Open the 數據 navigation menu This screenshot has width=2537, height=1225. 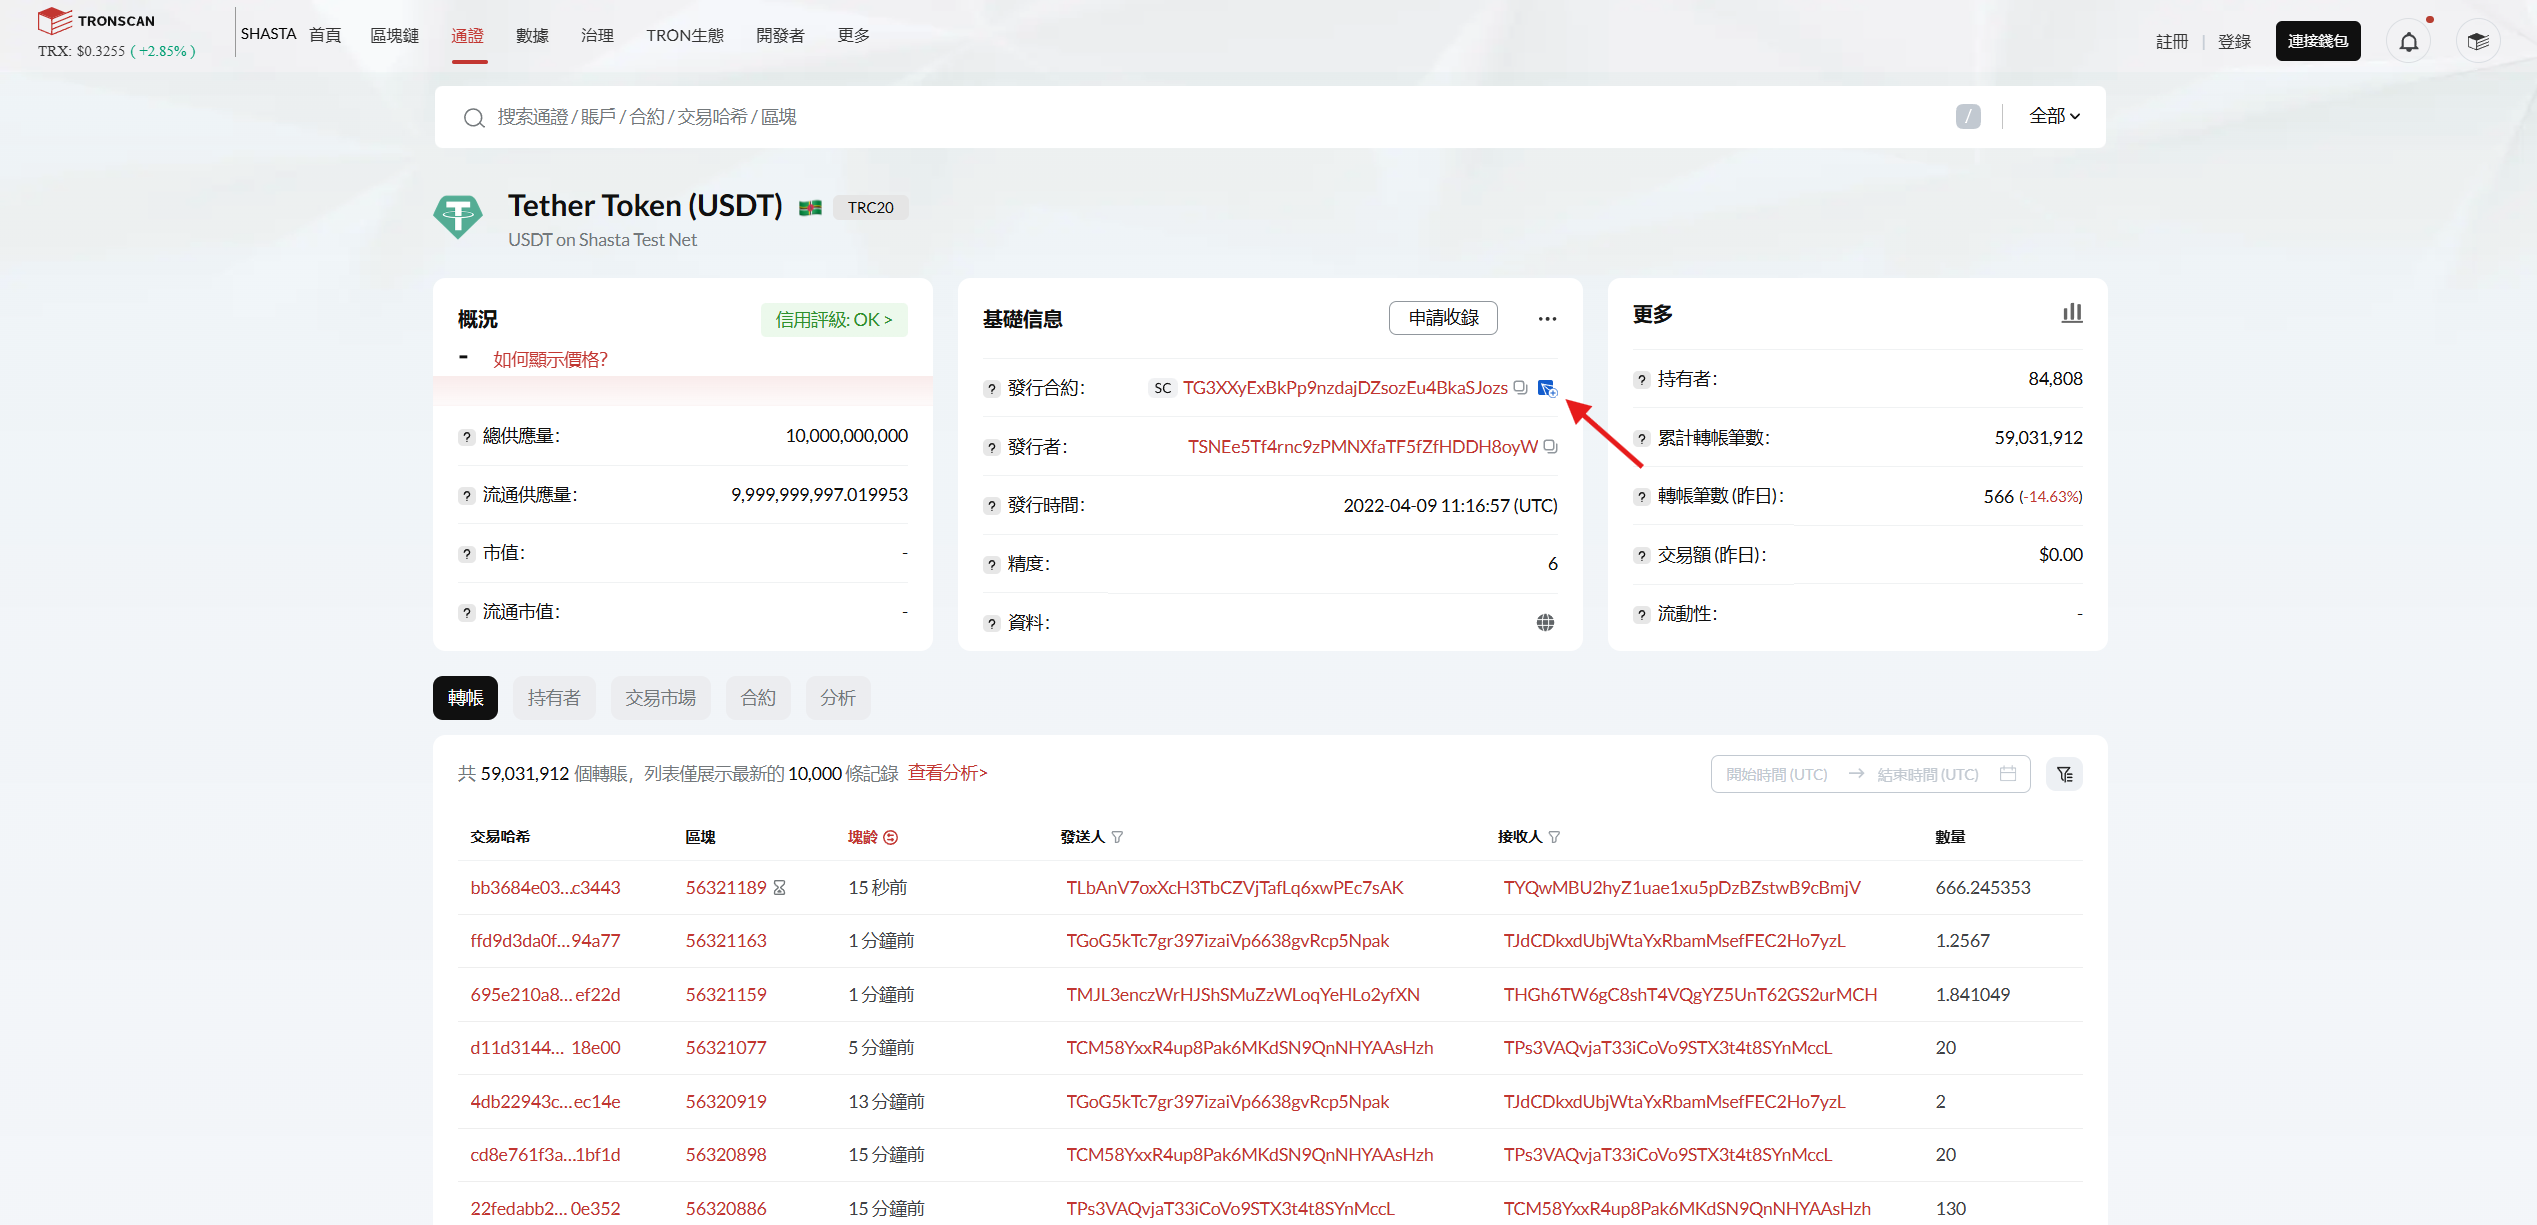click(532, 36)
